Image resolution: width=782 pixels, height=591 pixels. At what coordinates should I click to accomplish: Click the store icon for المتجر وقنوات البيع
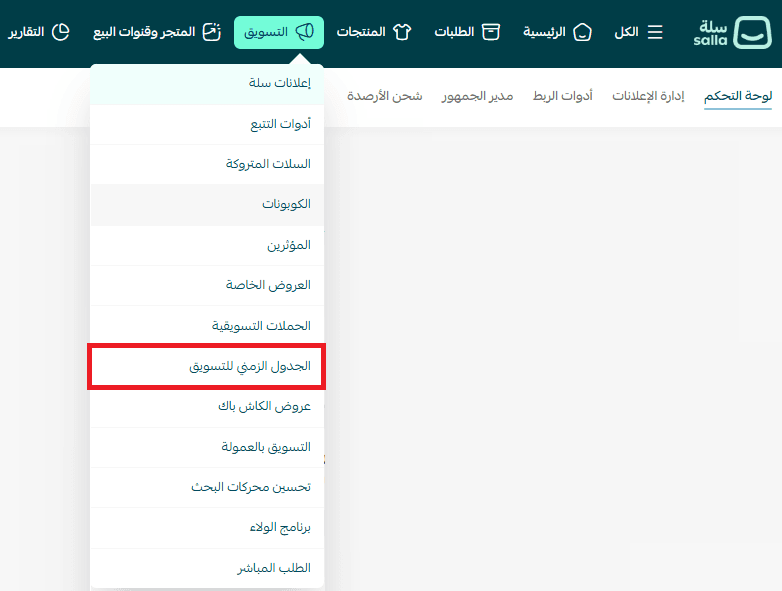[211, 32]
